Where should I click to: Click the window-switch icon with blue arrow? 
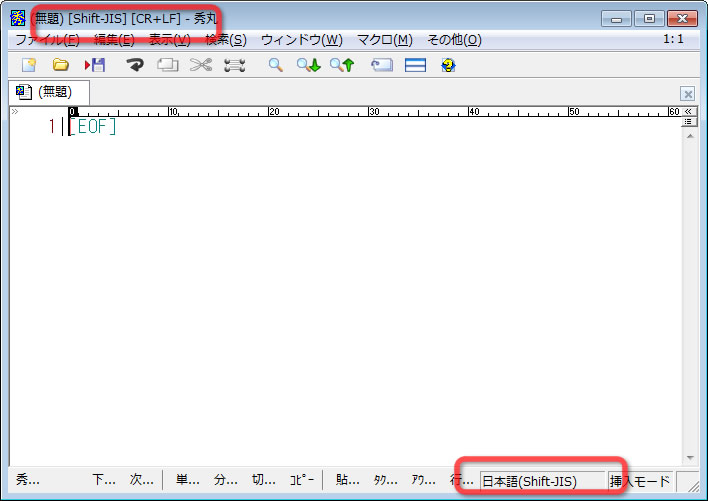click(382, 65)
